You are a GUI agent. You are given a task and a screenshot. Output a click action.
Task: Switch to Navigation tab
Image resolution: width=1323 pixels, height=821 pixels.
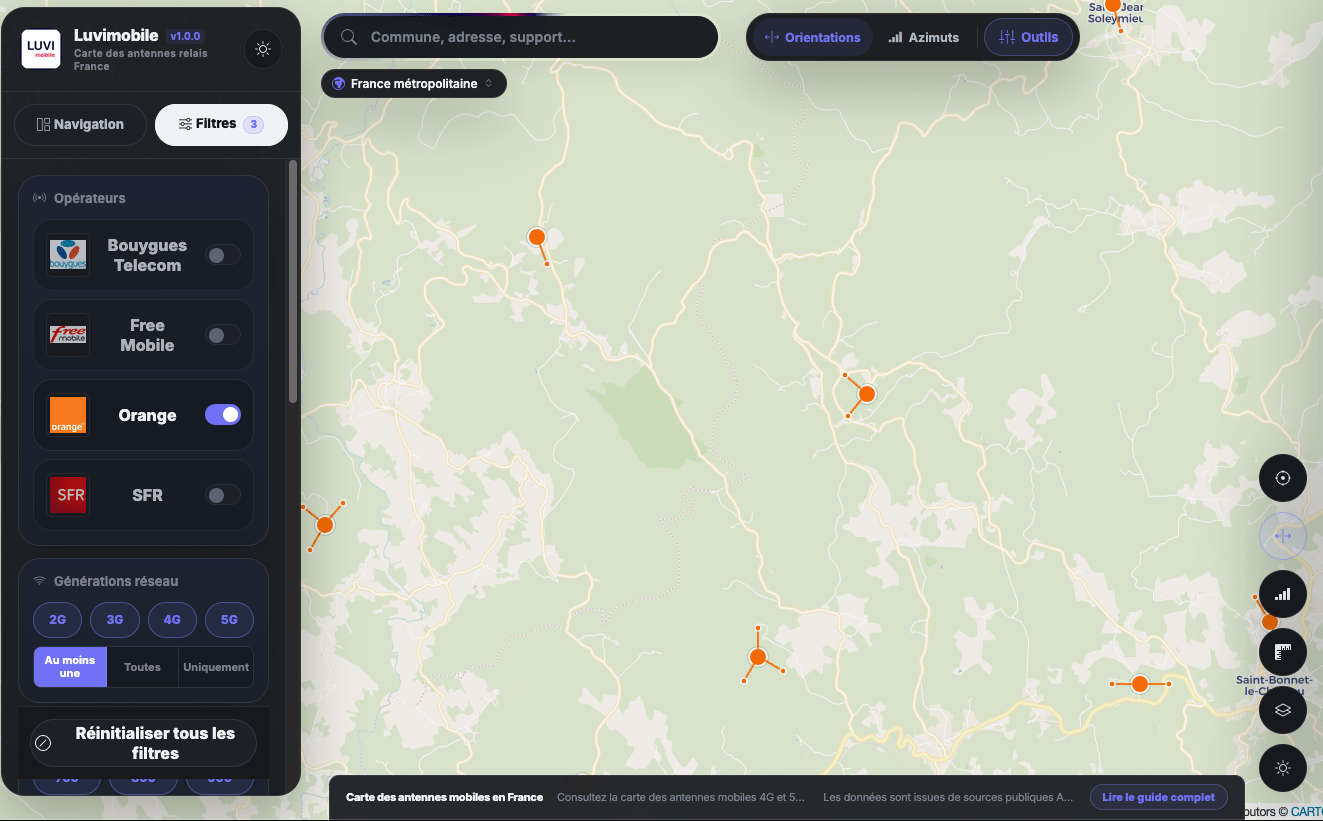[x=80, y=125]
